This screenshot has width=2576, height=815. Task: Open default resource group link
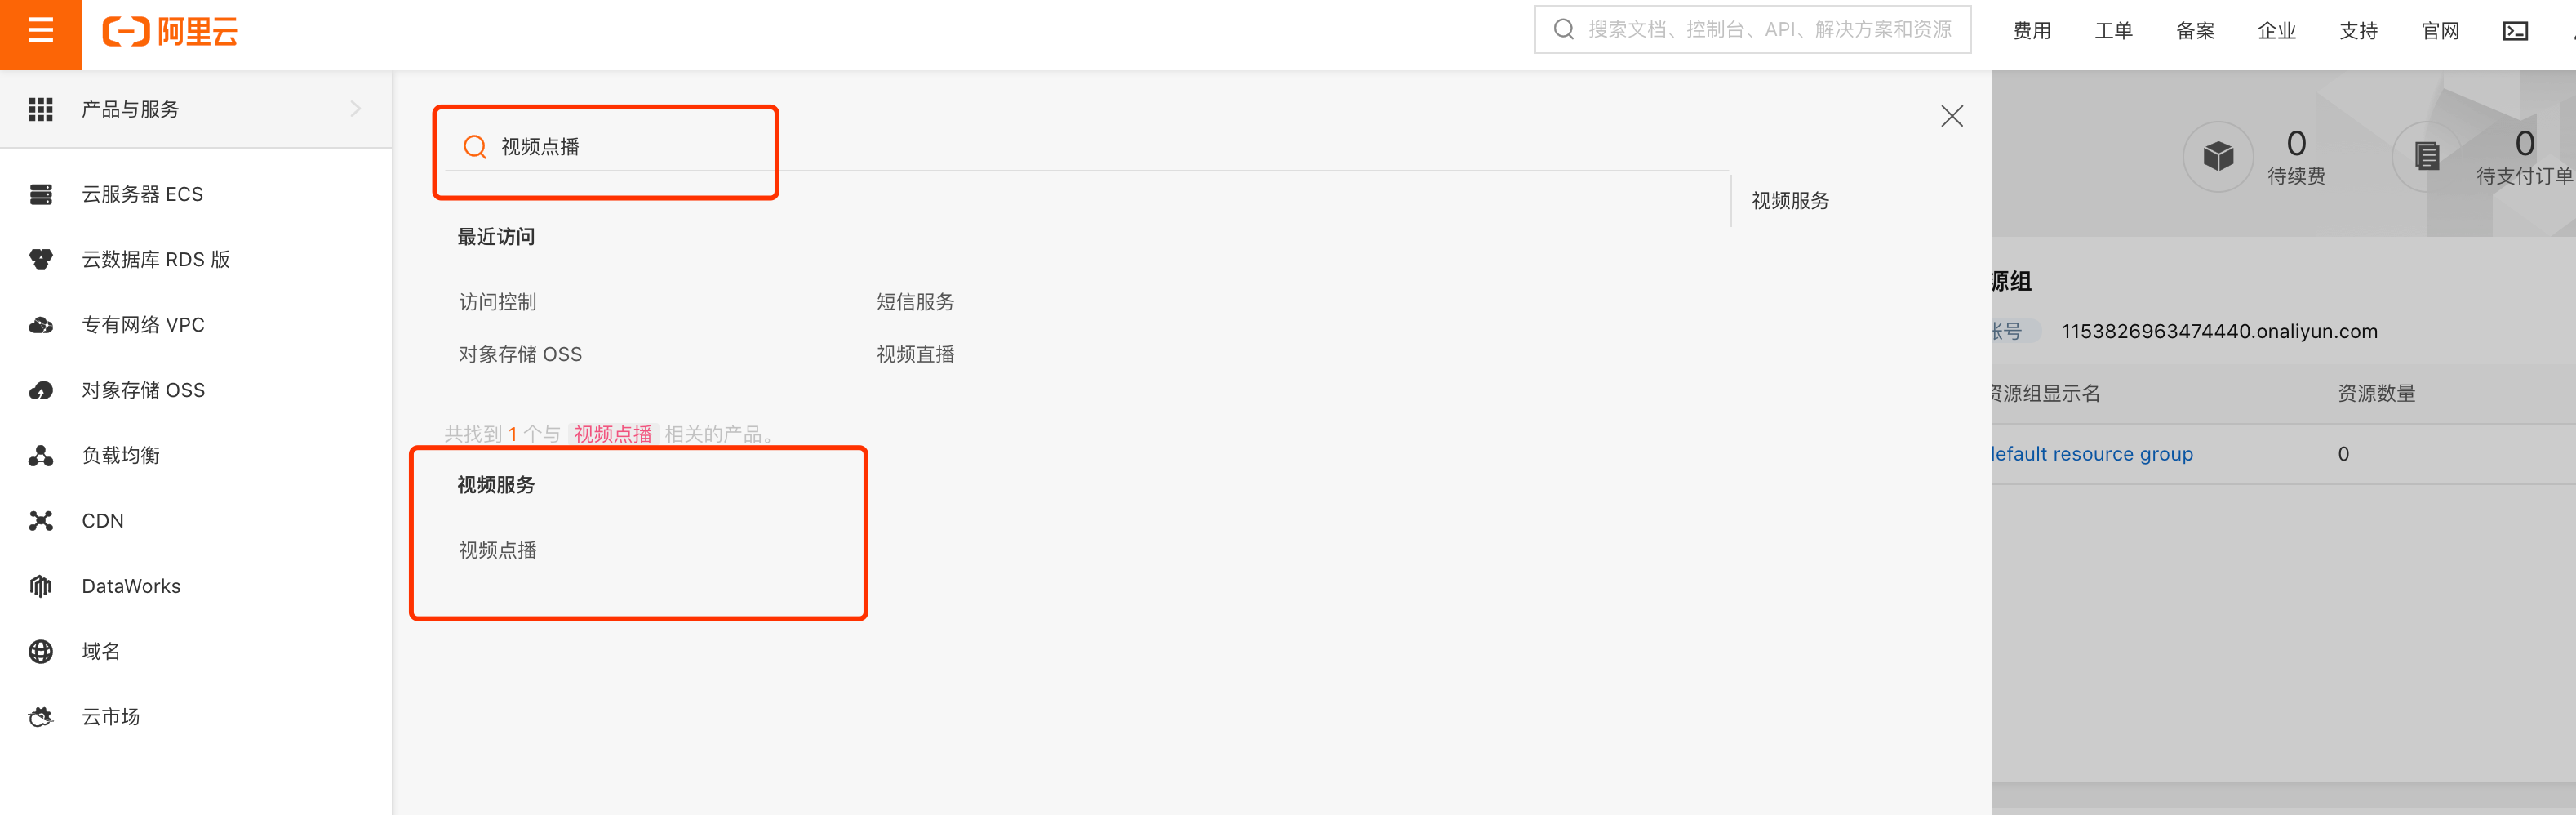(2091, 454)
